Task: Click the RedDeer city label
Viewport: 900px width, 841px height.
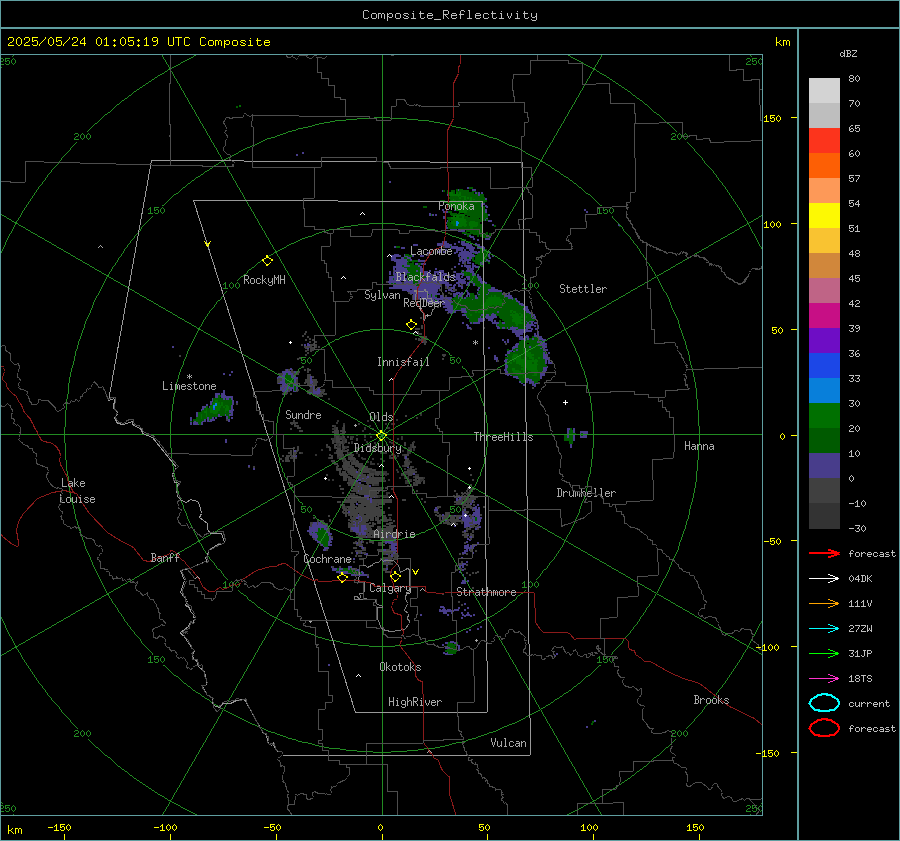Action: pos(424,303)
